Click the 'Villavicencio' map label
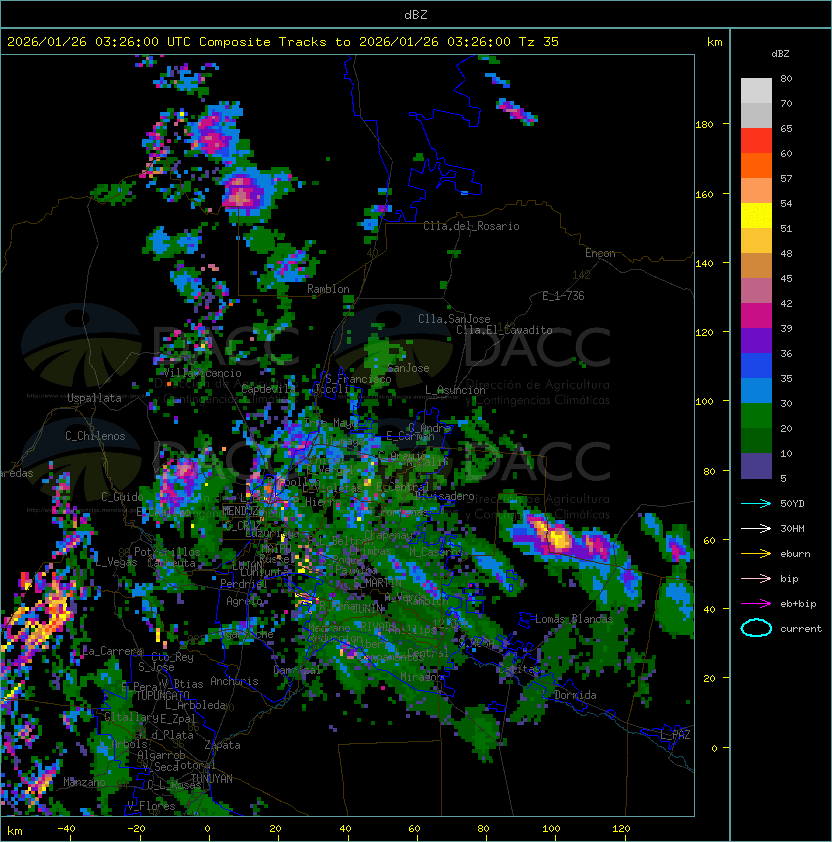This screenshot has height=842, width=832. pyautogui.click(x=202, y=373)
